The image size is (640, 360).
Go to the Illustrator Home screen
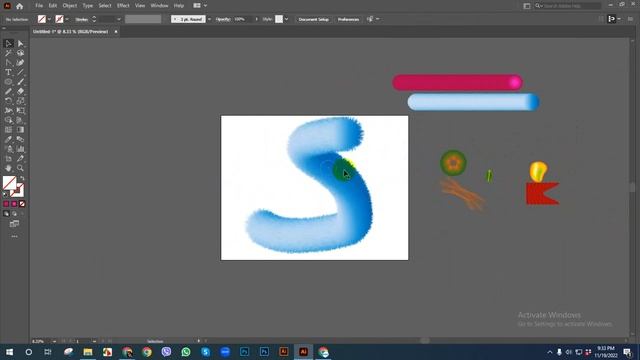pos(19,6)
